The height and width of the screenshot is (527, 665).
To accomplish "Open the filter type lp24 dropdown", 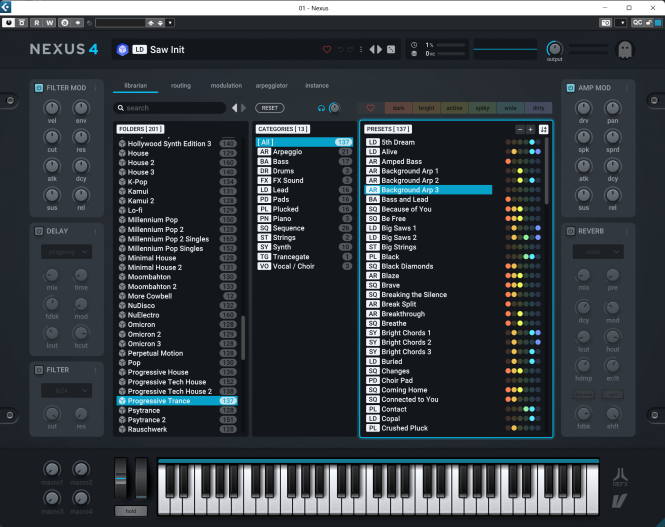I will (67, 390).
